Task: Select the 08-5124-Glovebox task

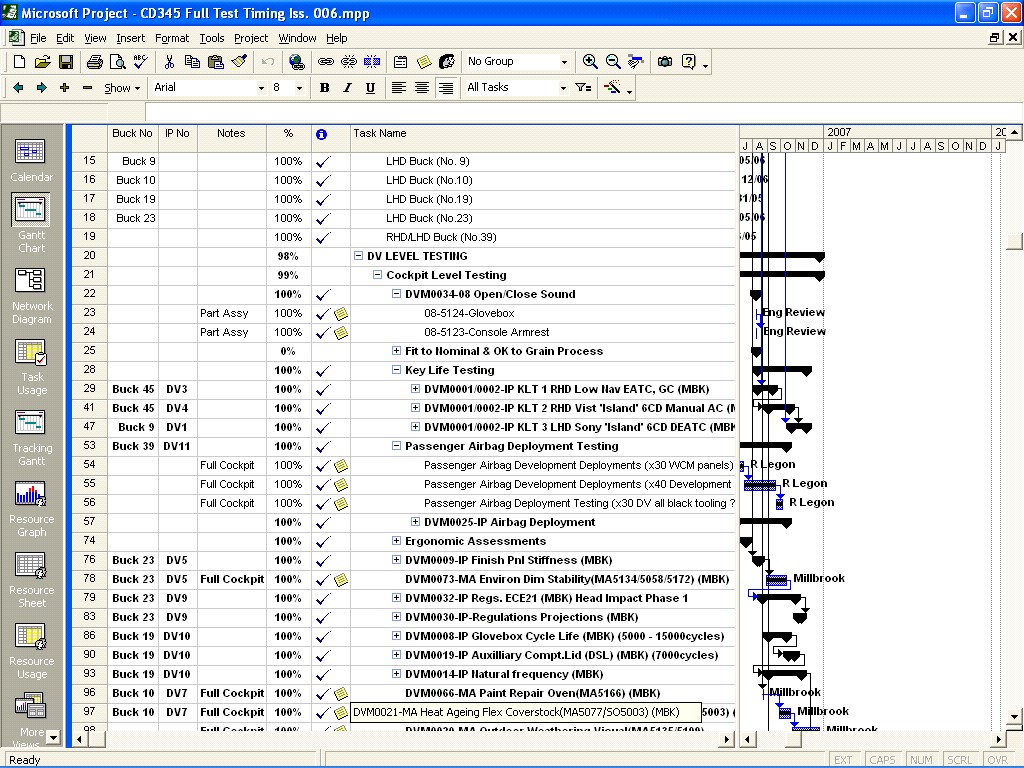Action: pyautogui.click(x=469, y=313)
